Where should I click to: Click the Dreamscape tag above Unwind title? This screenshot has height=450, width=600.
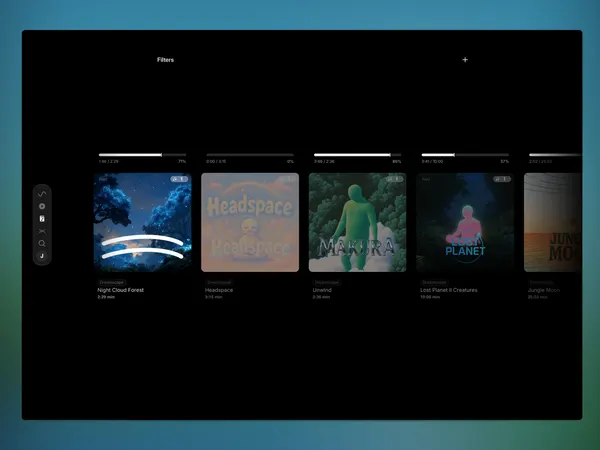(326, 282)
